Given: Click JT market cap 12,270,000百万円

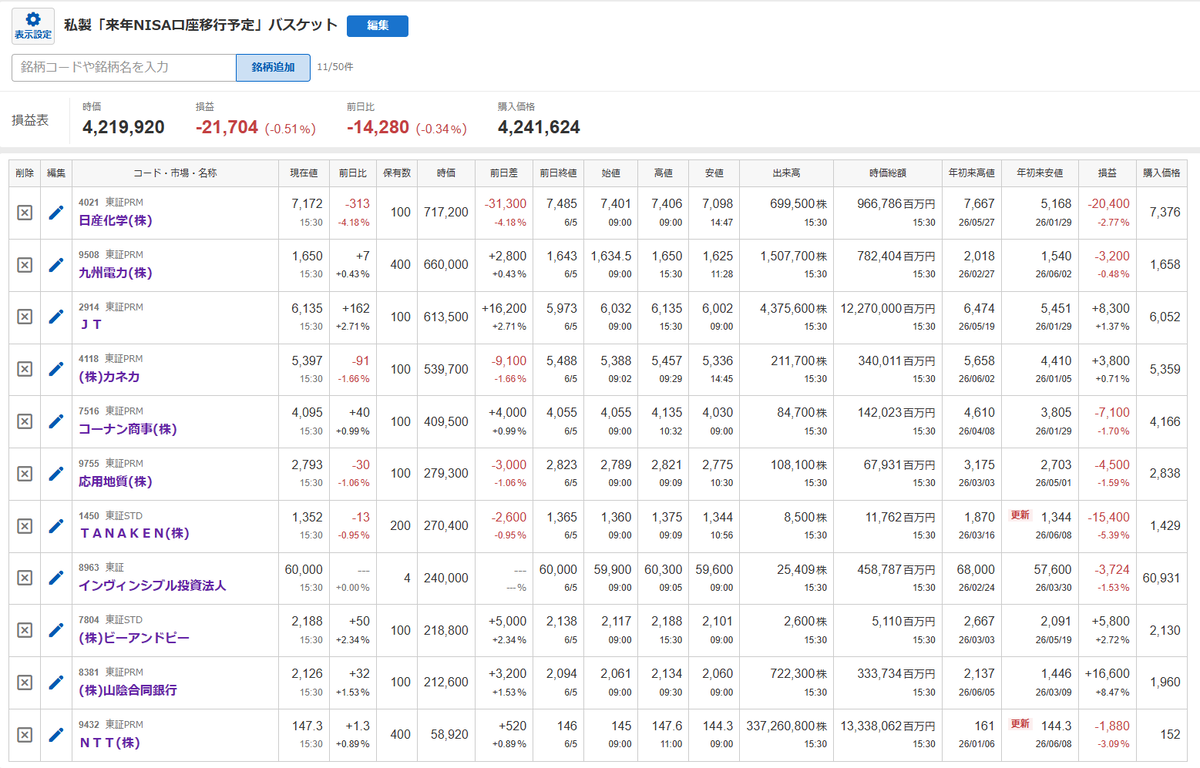Looking at the screenshot, I should point(888,310).
